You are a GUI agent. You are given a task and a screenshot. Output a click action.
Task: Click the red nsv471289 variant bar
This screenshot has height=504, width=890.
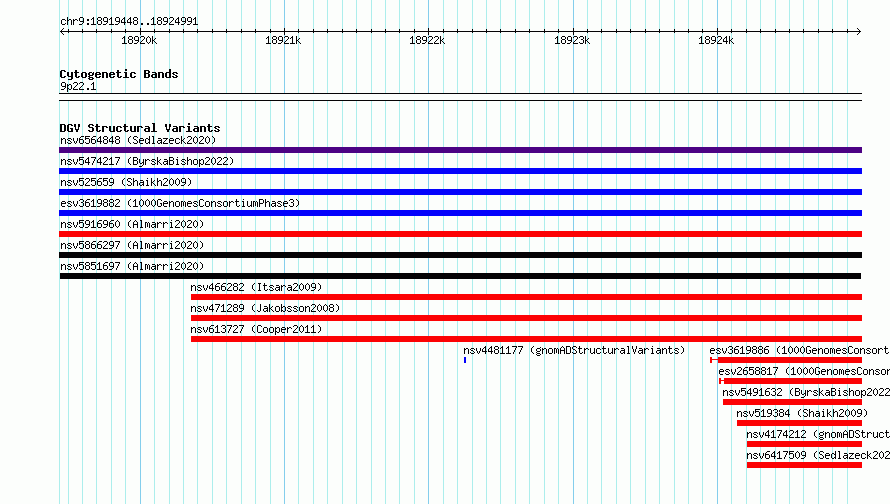pos(526,318)
